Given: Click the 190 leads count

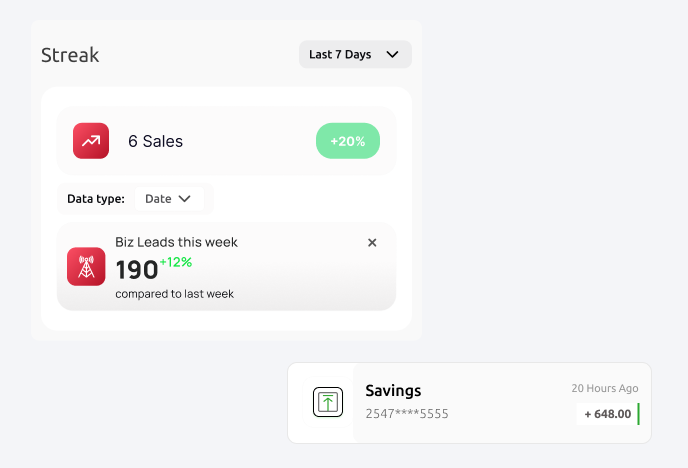Looking at the screenshot, I should (136, 270).
